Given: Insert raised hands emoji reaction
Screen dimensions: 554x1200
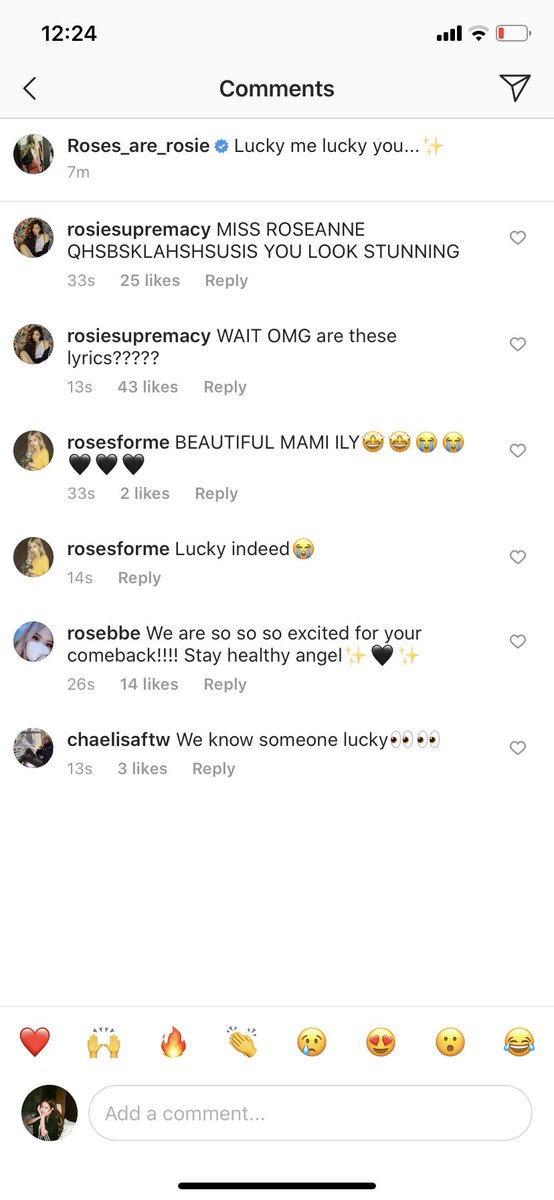Looking at the screenshot, I should click(x=103, y=1042).
